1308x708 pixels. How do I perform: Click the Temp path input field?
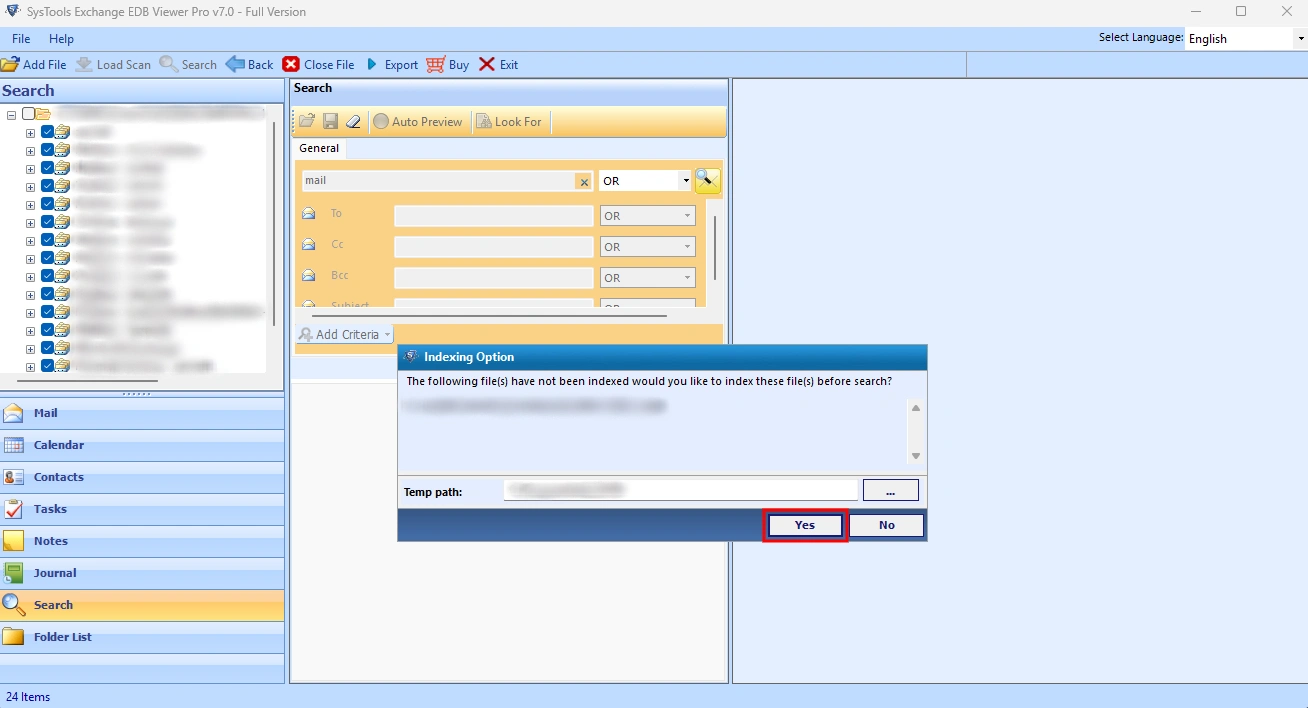coord(681,490)
